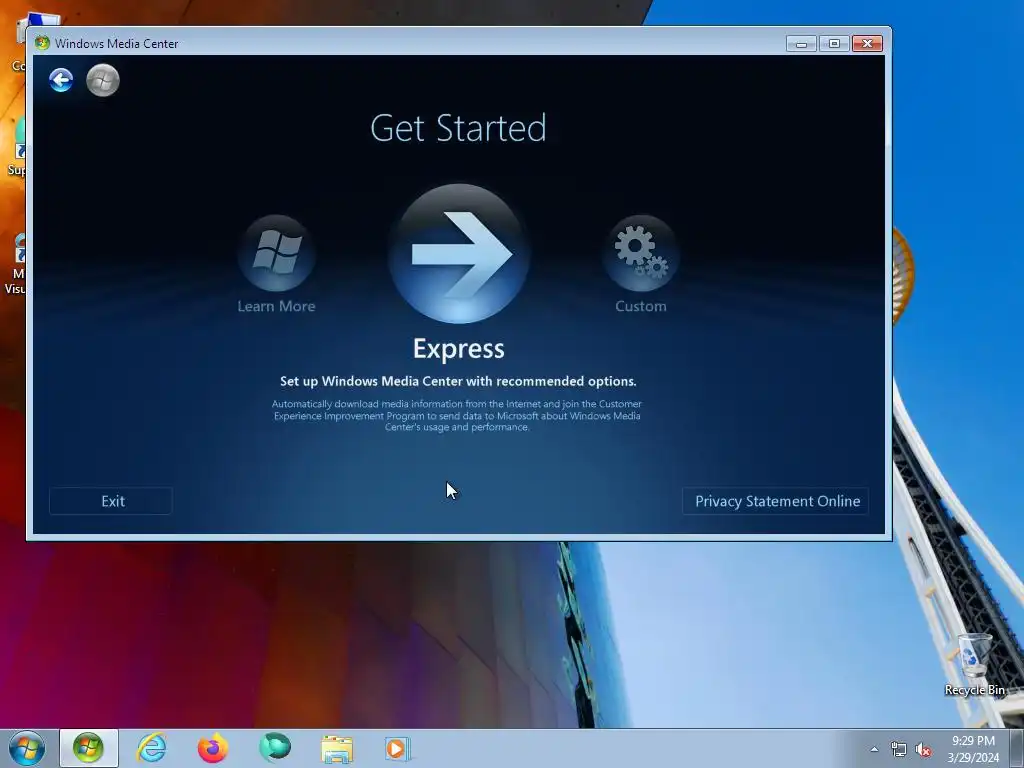Open the Recycle Bin desktop icon
Image resolution: width=1024 pixels, height=768 pixels.
click(974, 665)
